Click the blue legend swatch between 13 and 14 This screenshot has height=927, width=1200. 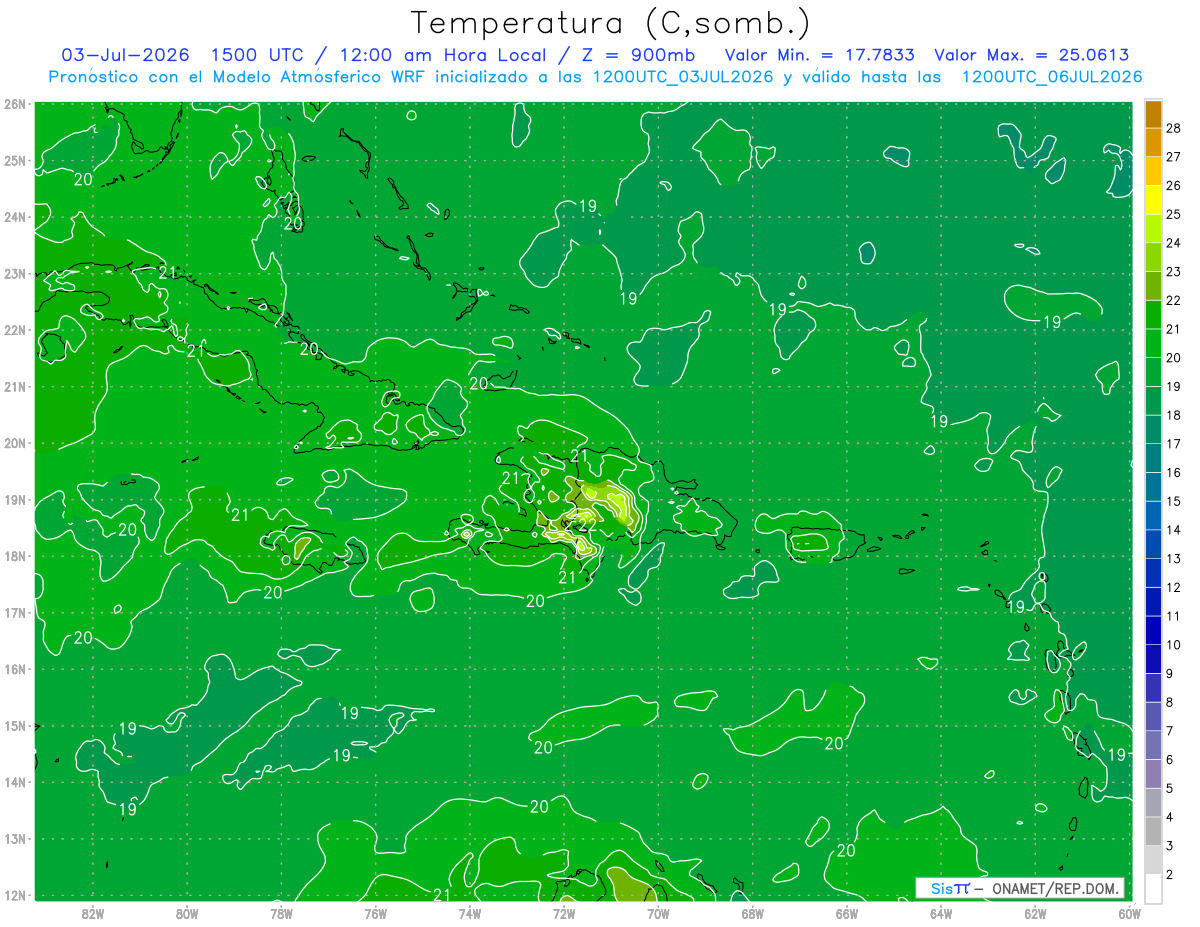[x=1153, y=544]
